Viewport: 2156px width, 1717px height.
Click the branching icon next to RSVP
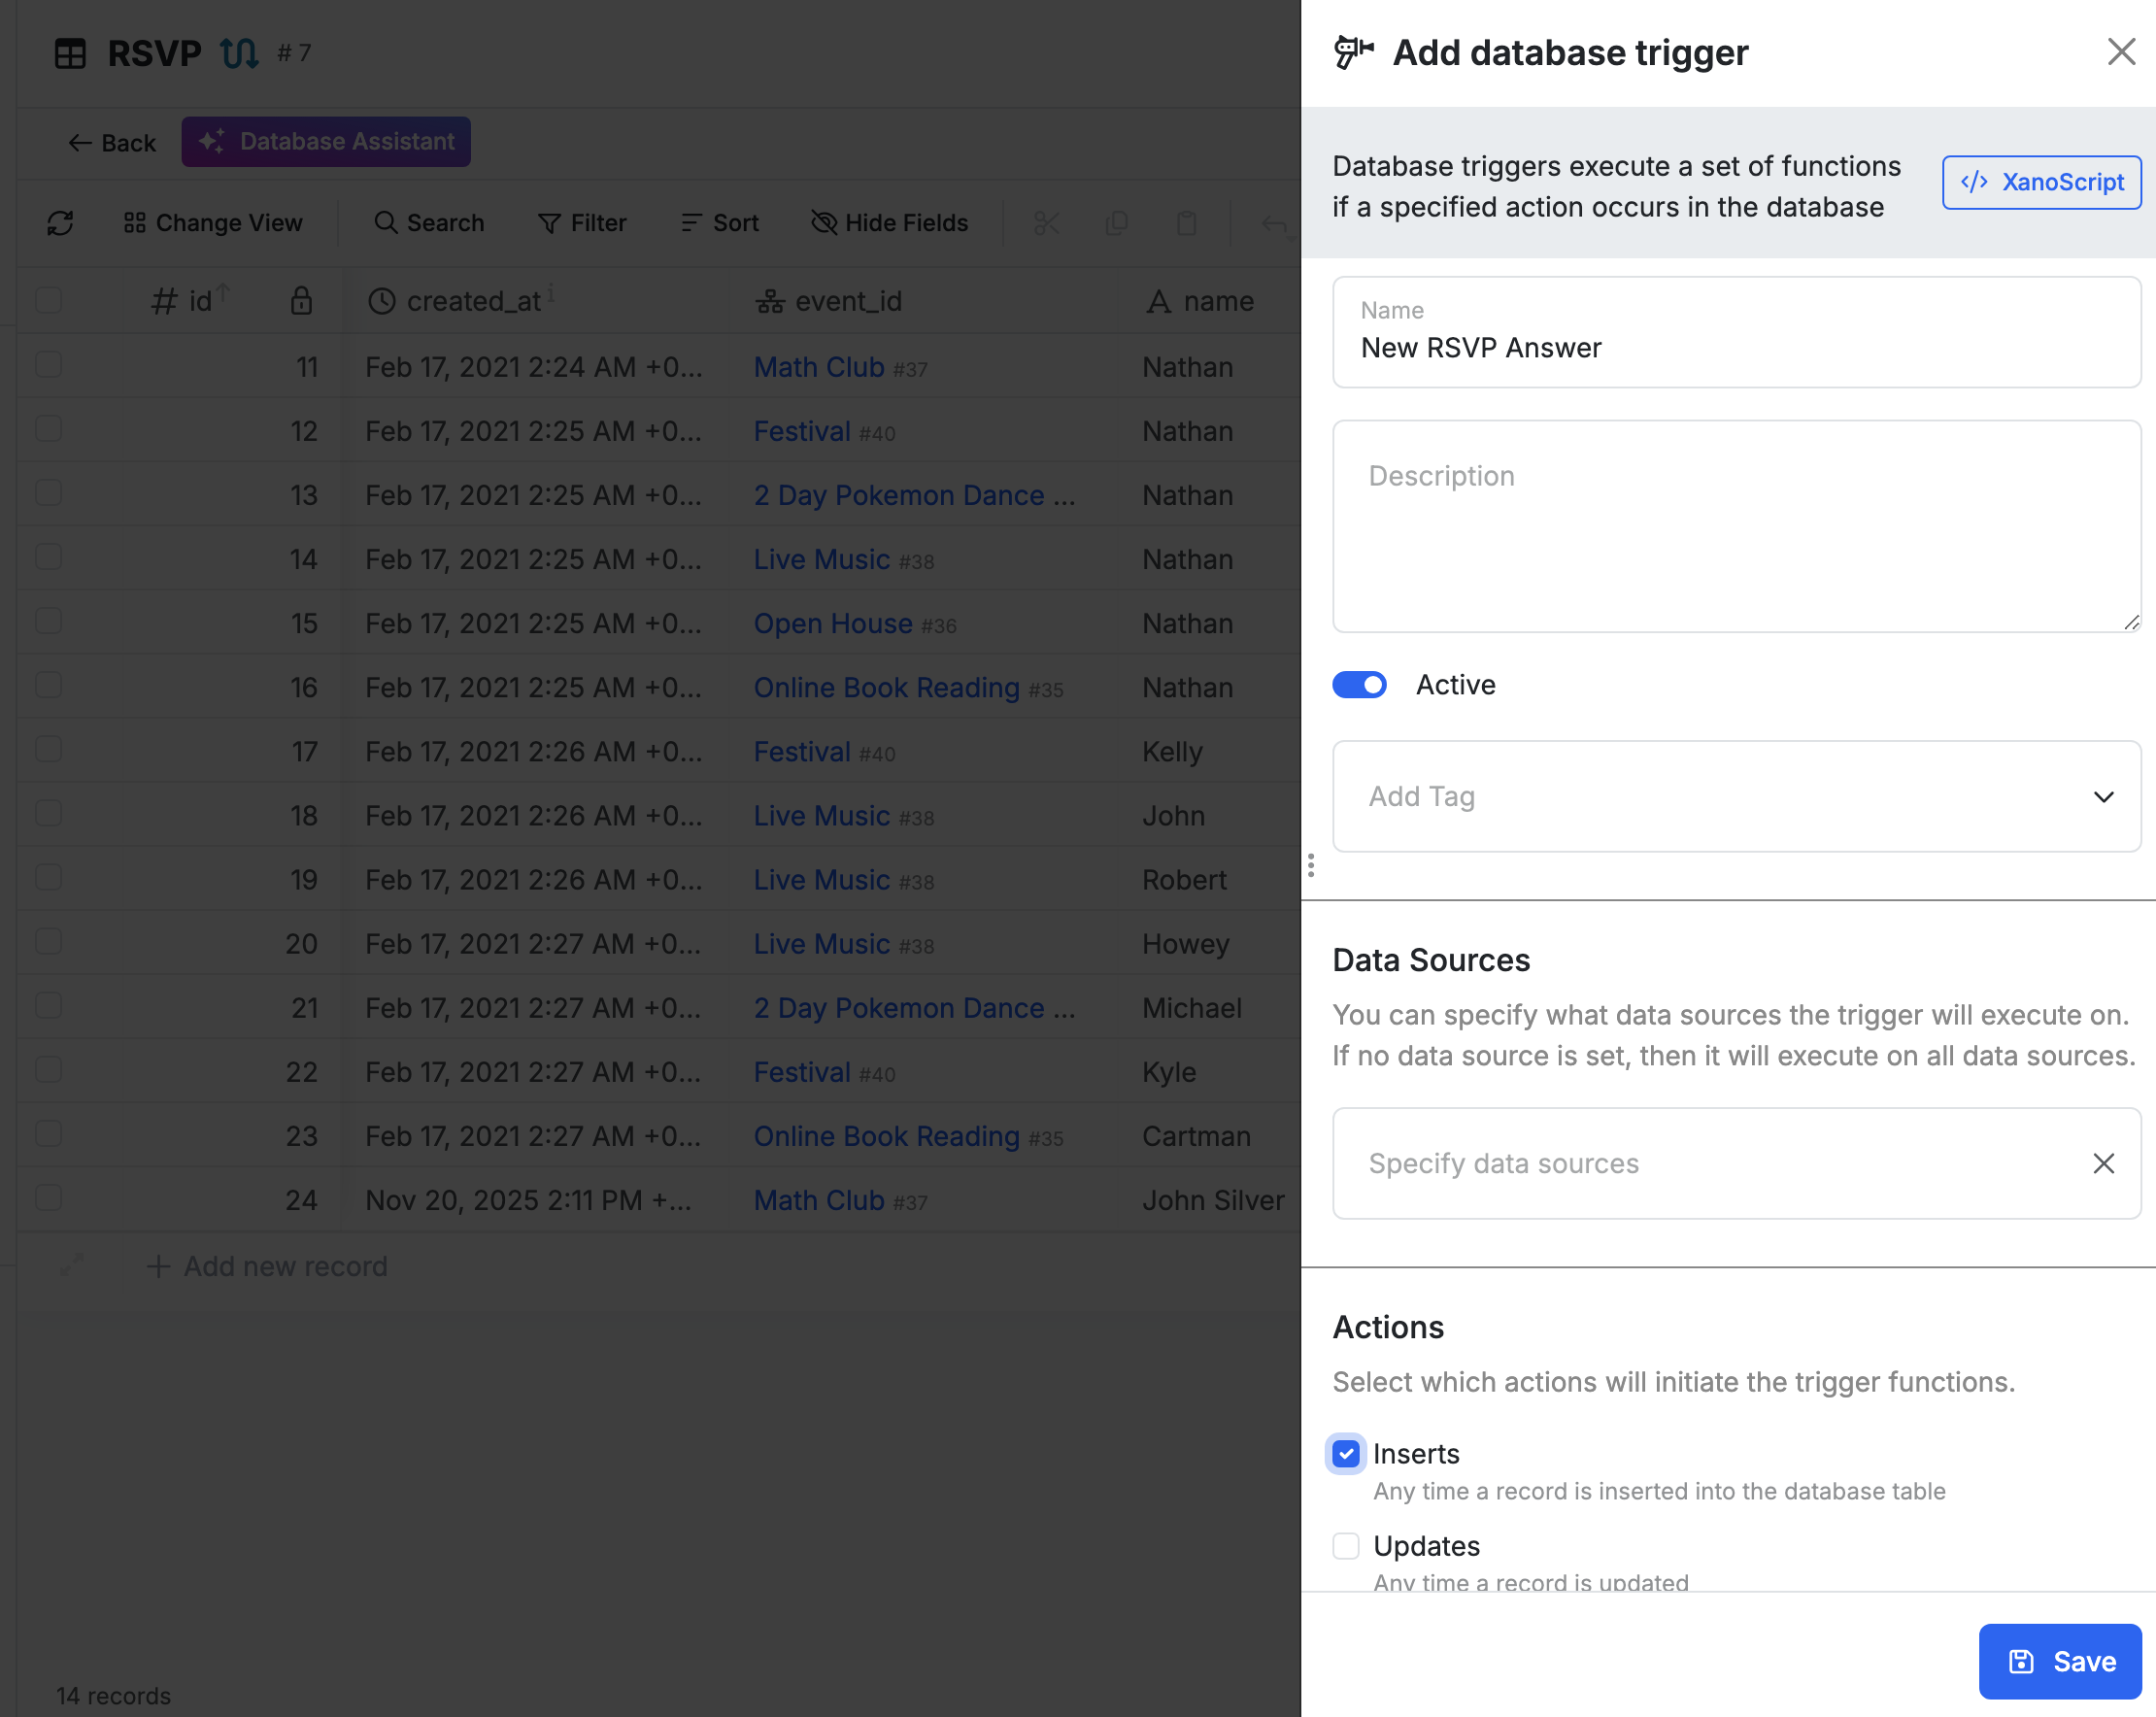[x=240, y=52]
